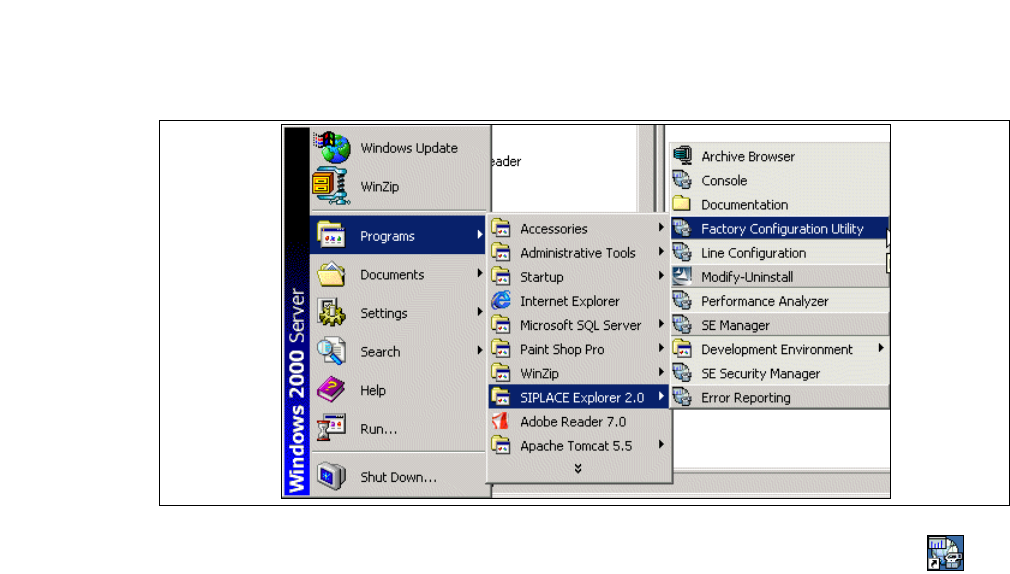Select the Help text label
Screen dimensions: 1010x574
pyautogui.click(x=373, y=390)
